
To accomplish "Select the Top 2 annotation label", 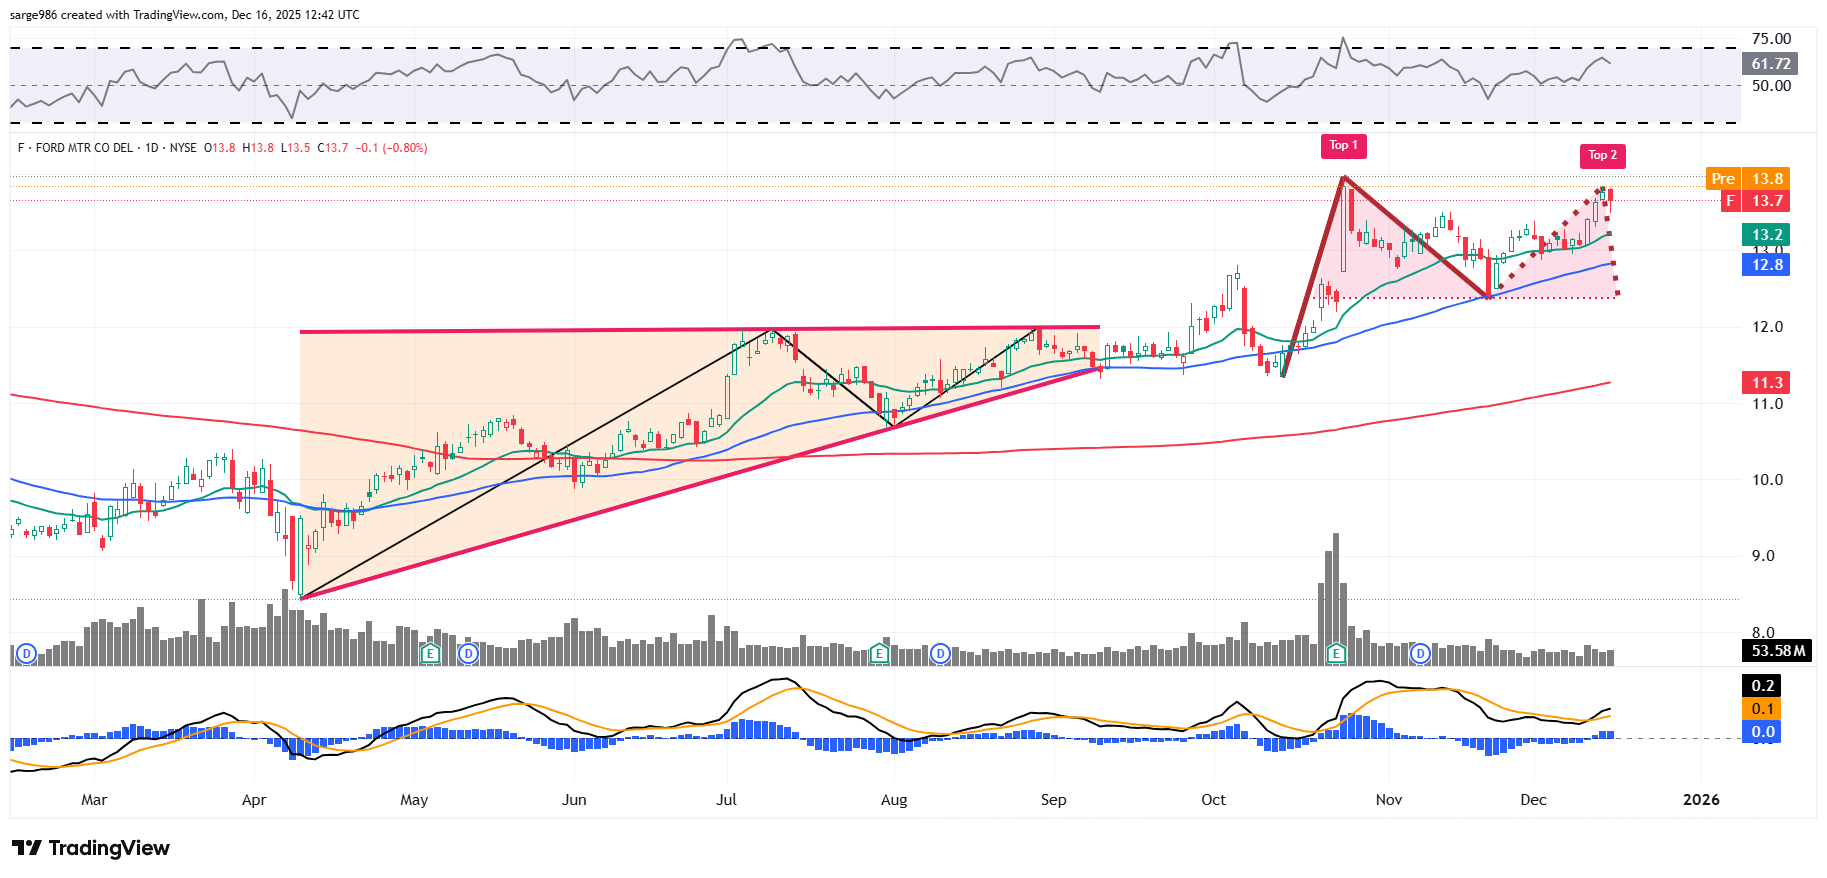I will (x=1602, y=156).
